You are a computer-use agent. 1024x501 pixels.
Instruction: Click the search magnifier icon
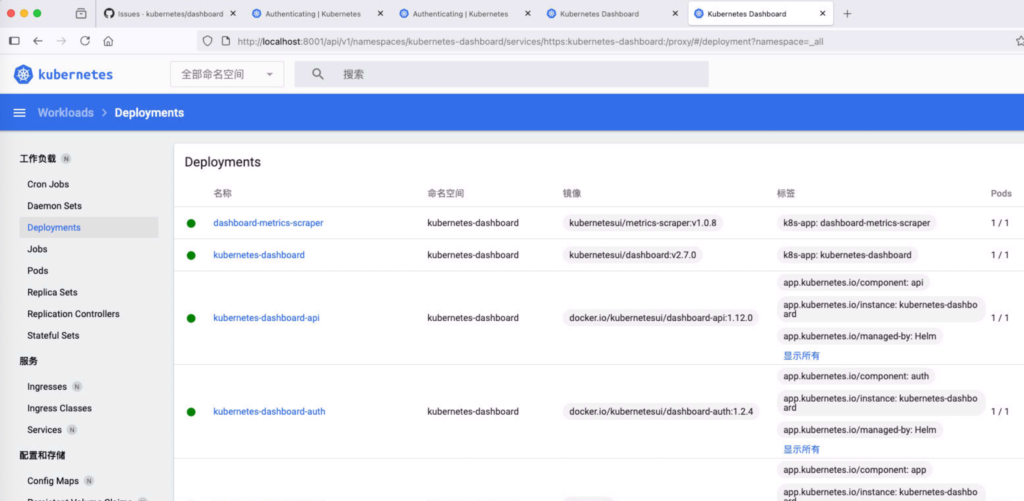click(x=318, y=74)
